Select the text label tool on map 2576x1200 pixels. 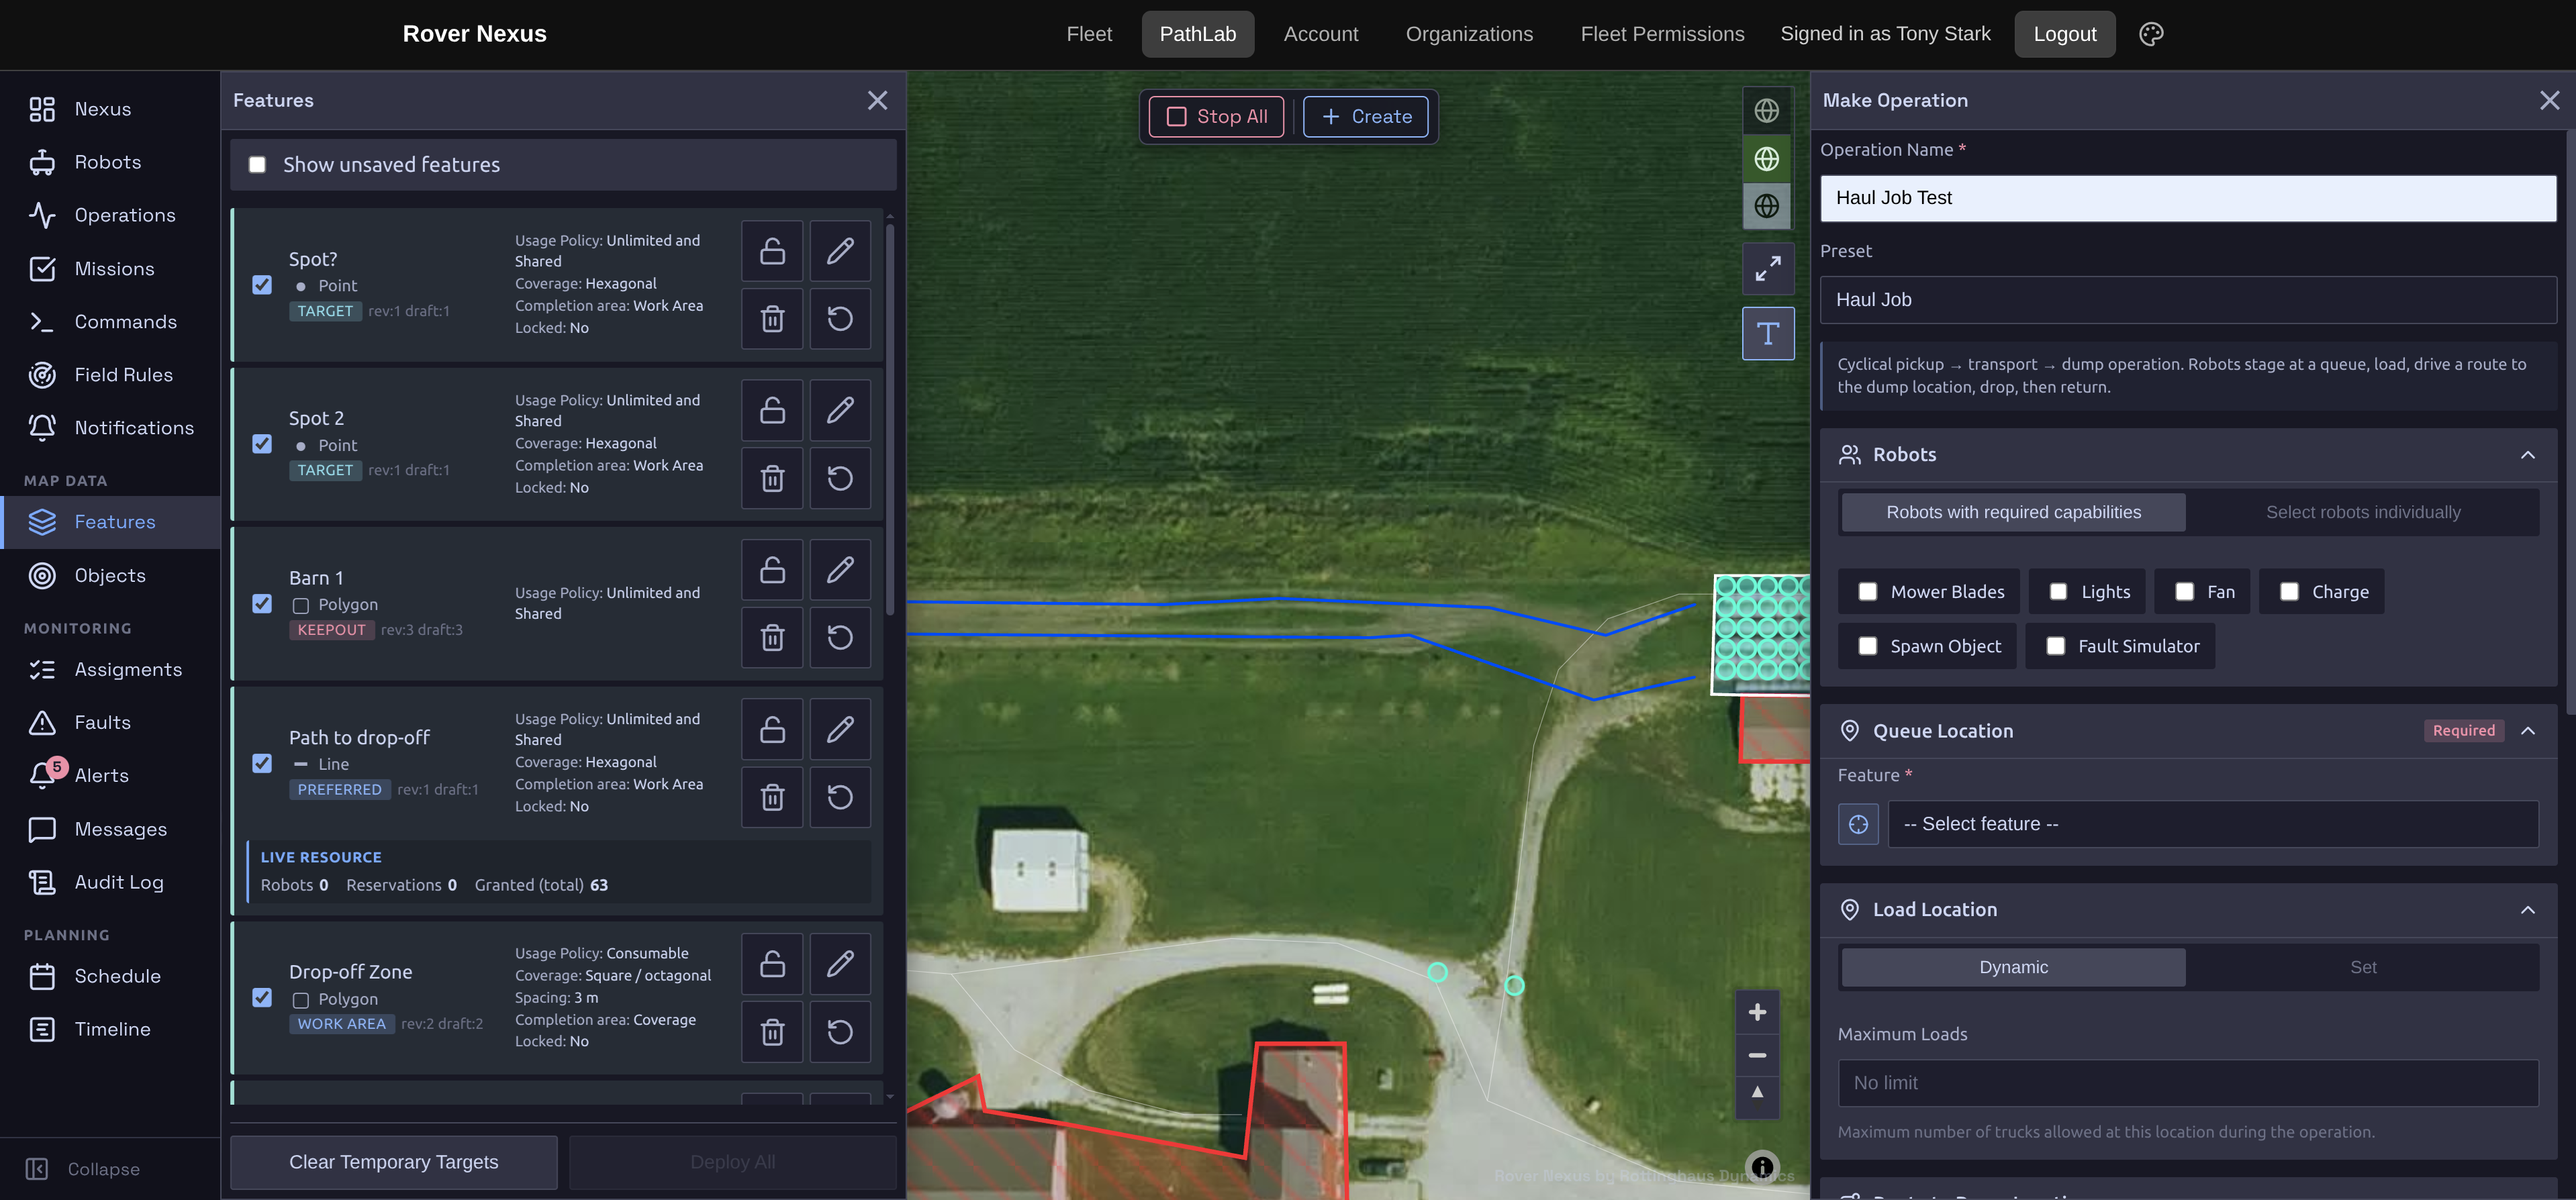(x=1768, y=333)
